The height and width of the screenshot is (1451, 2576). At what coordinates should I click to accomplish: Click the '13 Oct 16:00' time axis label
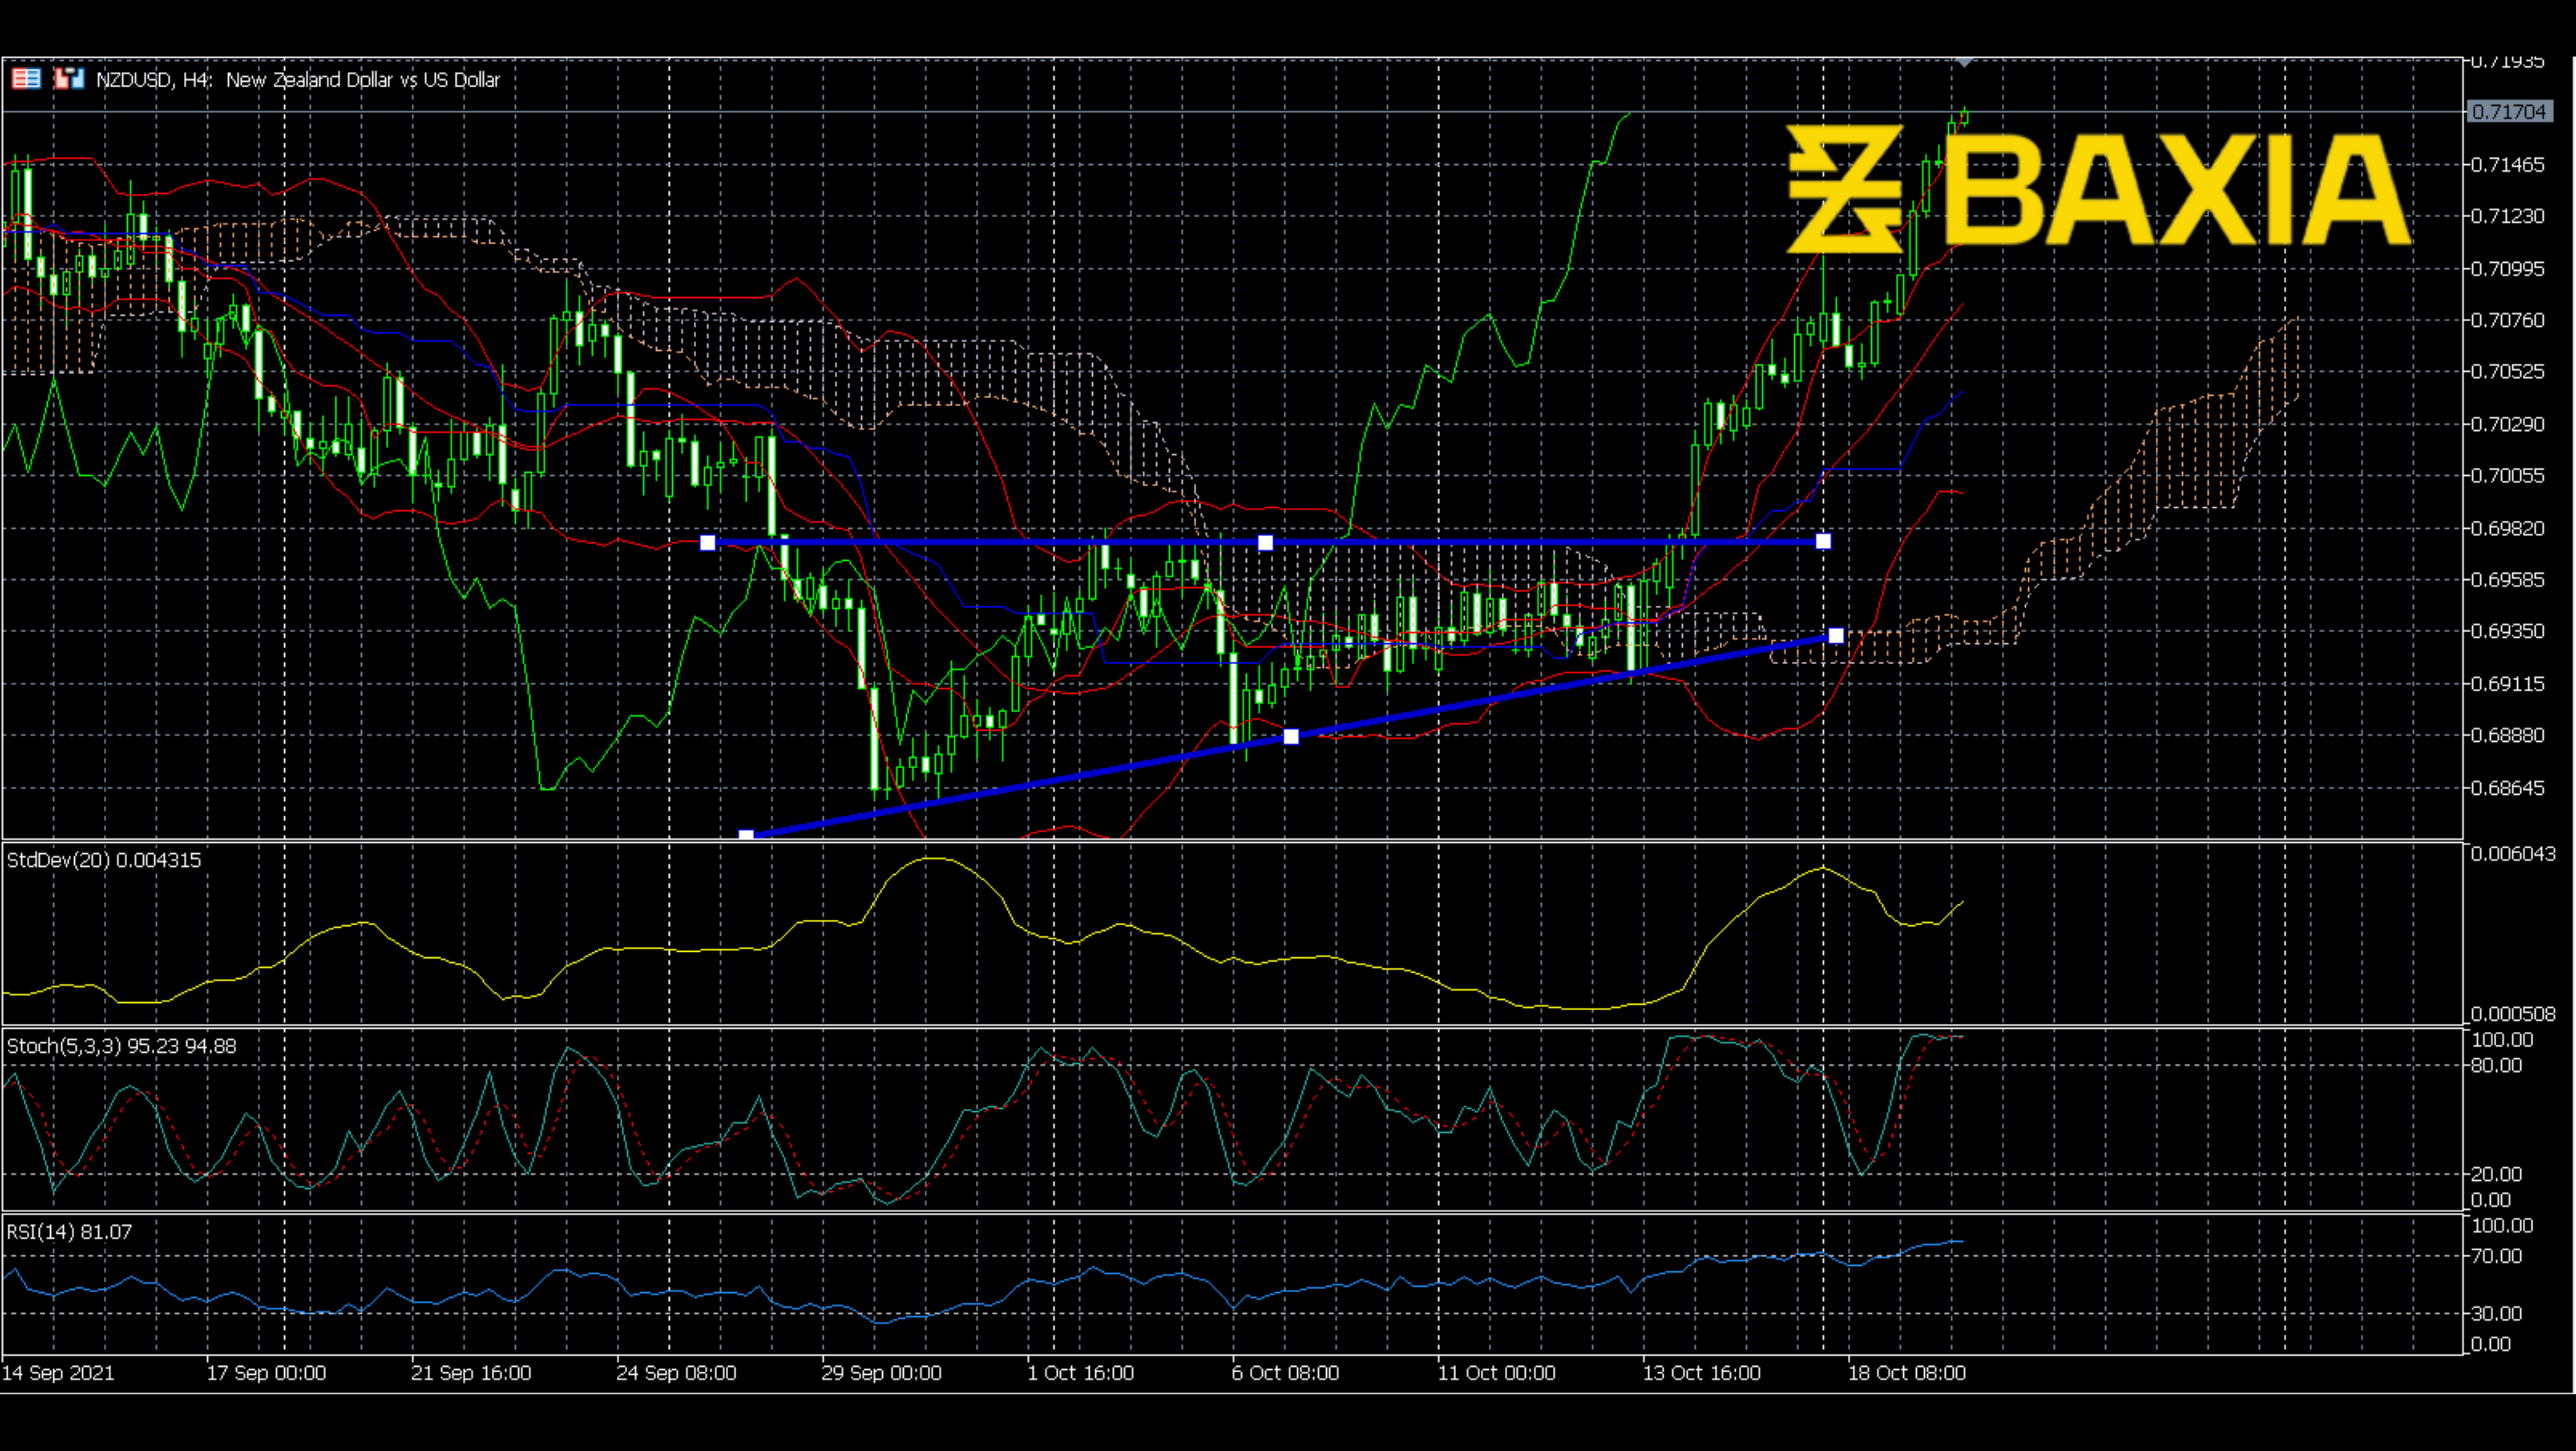pyautogui.click(x=1701, y=1373)
